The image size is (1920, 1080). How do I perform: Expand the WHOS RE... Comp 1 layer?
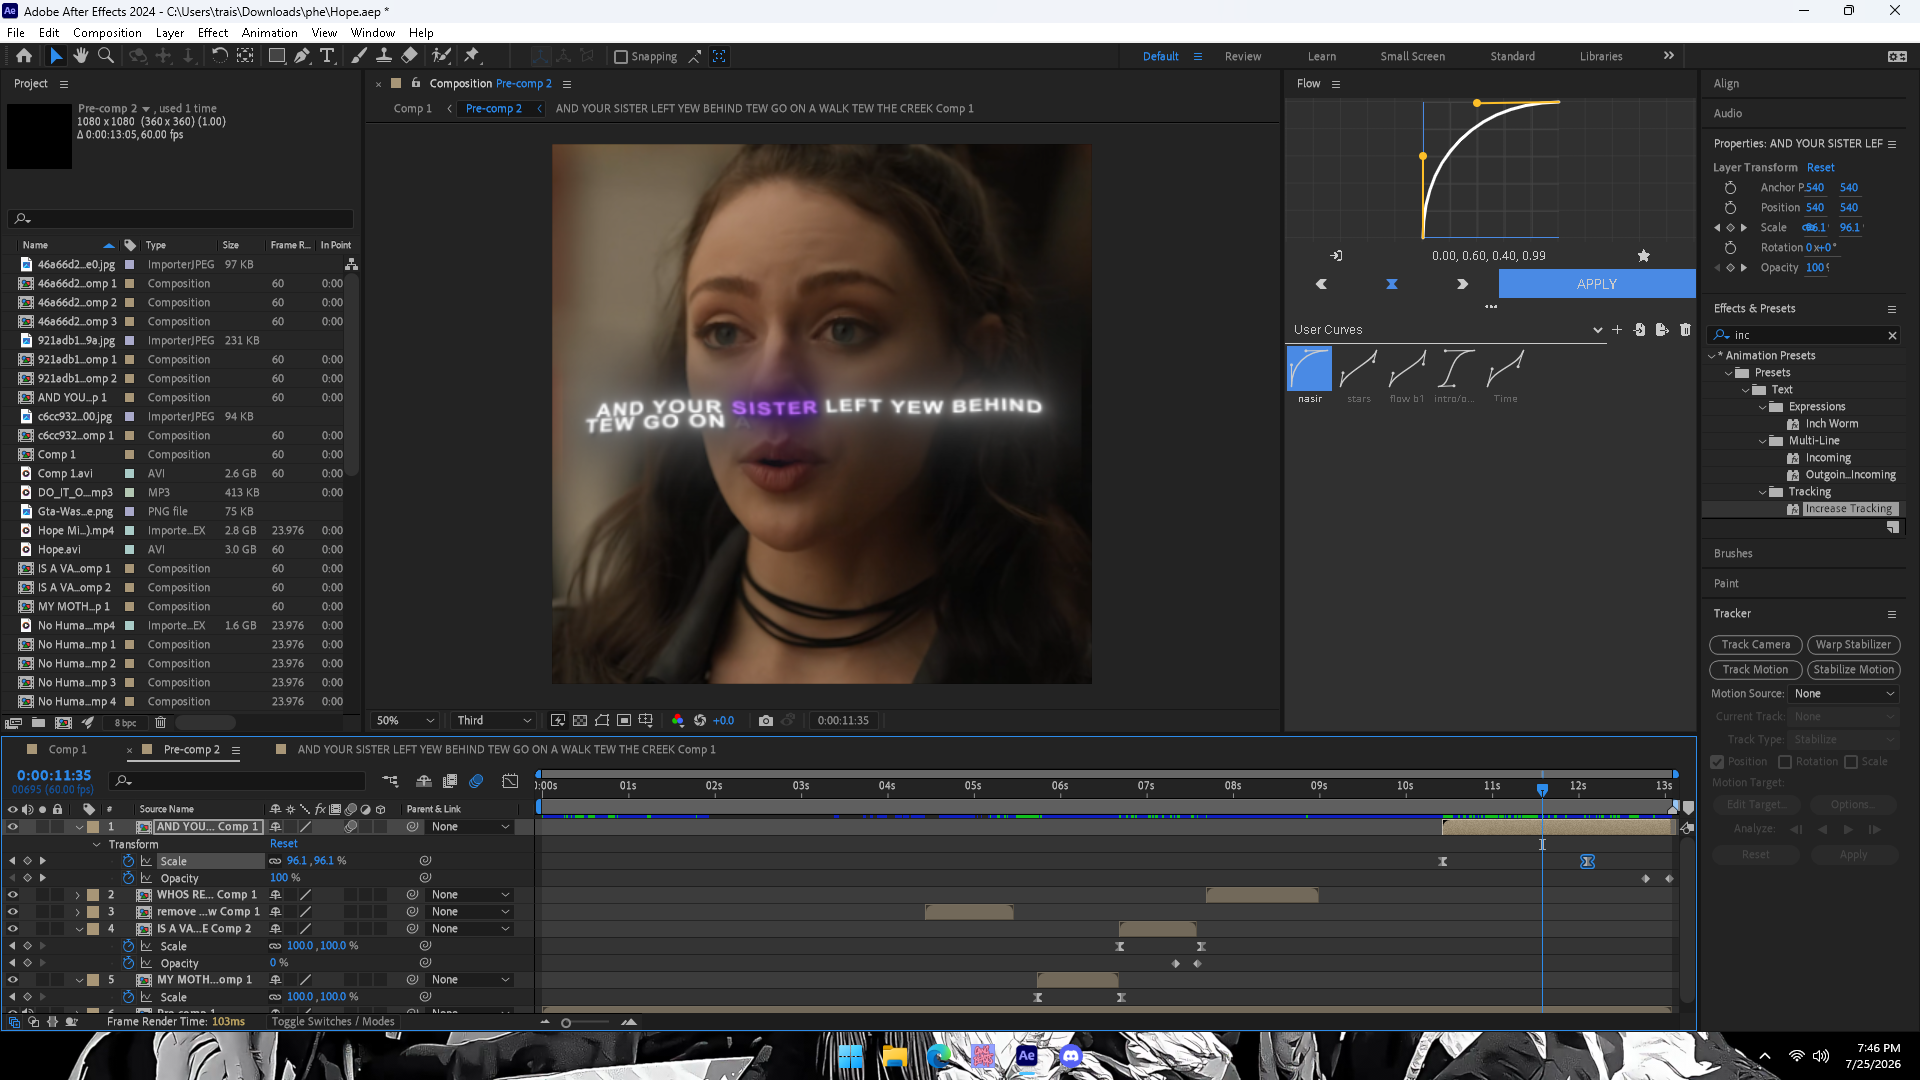click(x=77, y=895)
